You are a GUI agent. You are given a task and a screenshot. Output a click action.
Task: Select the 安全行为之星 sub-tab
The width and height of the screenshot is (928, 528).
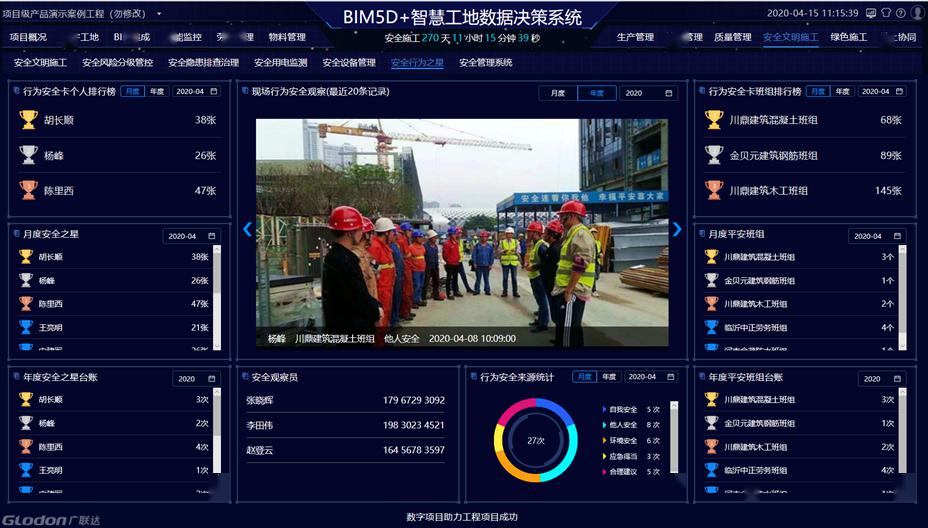click(x=417, y=62)
